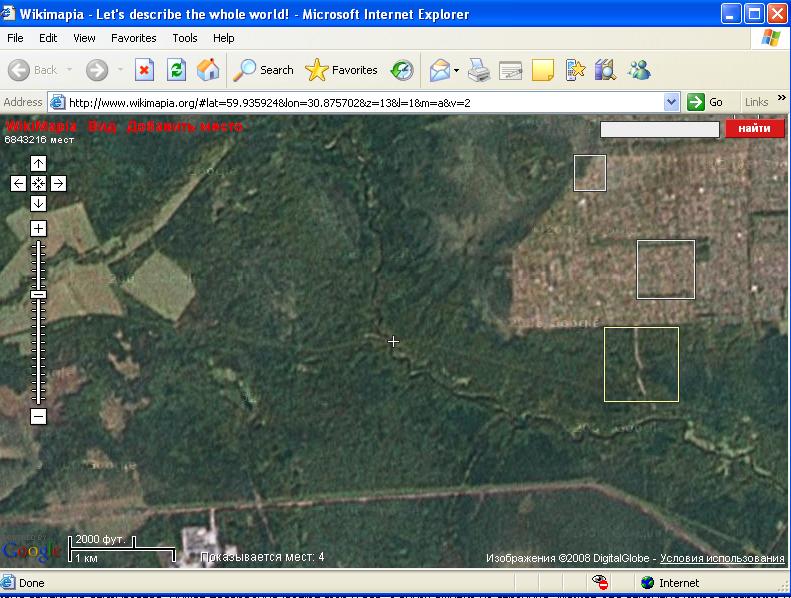
Task: Click the Print icon in toolbar
Action: (x=479, y=70)
